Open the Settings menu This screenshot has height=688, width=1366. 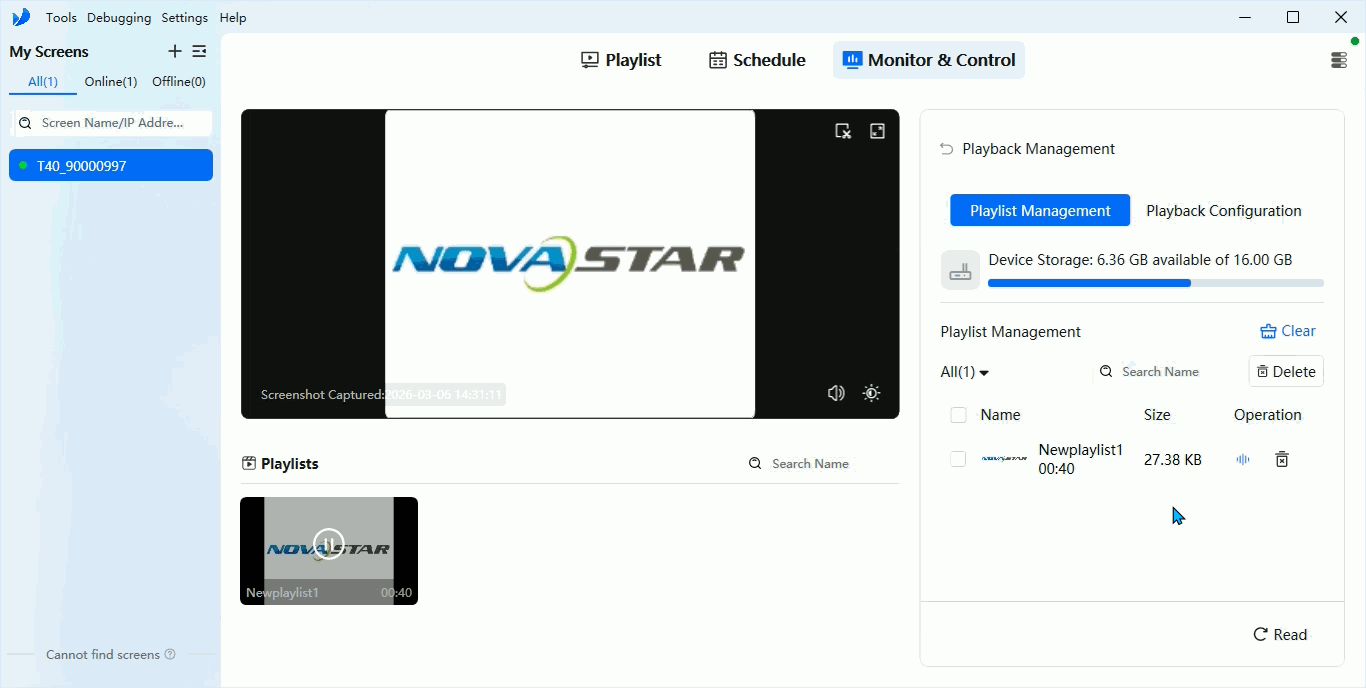point(185,18)
